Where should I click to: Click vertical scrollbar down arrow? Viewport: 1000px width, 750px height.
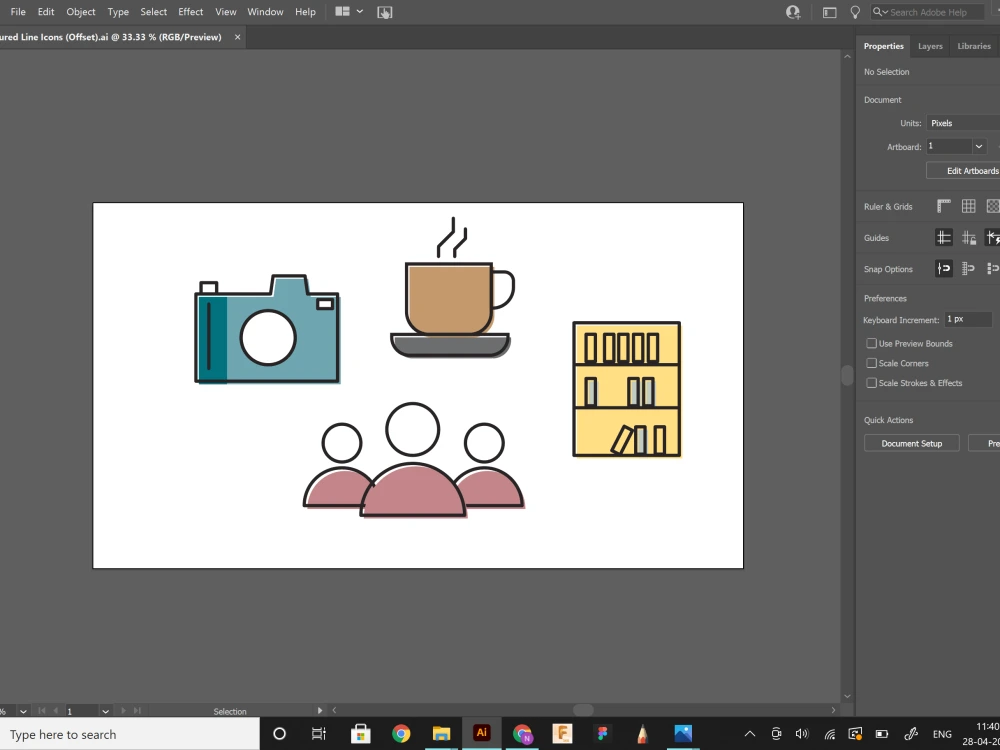point(847,696)
